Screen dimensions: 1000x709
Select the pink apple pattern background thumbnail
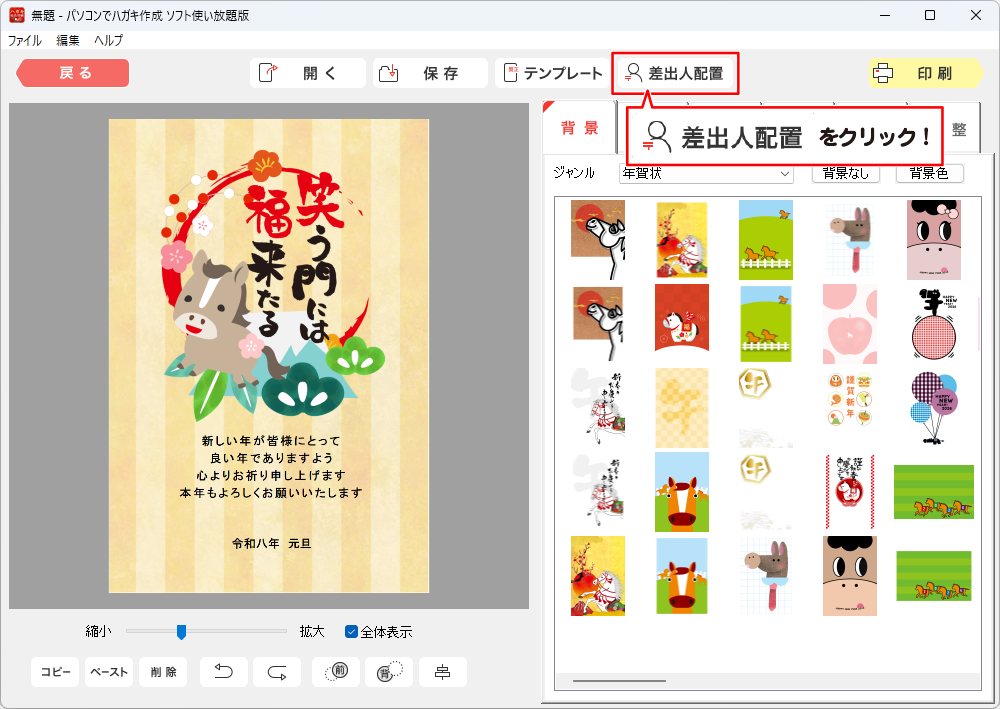(x=849, y=323)
